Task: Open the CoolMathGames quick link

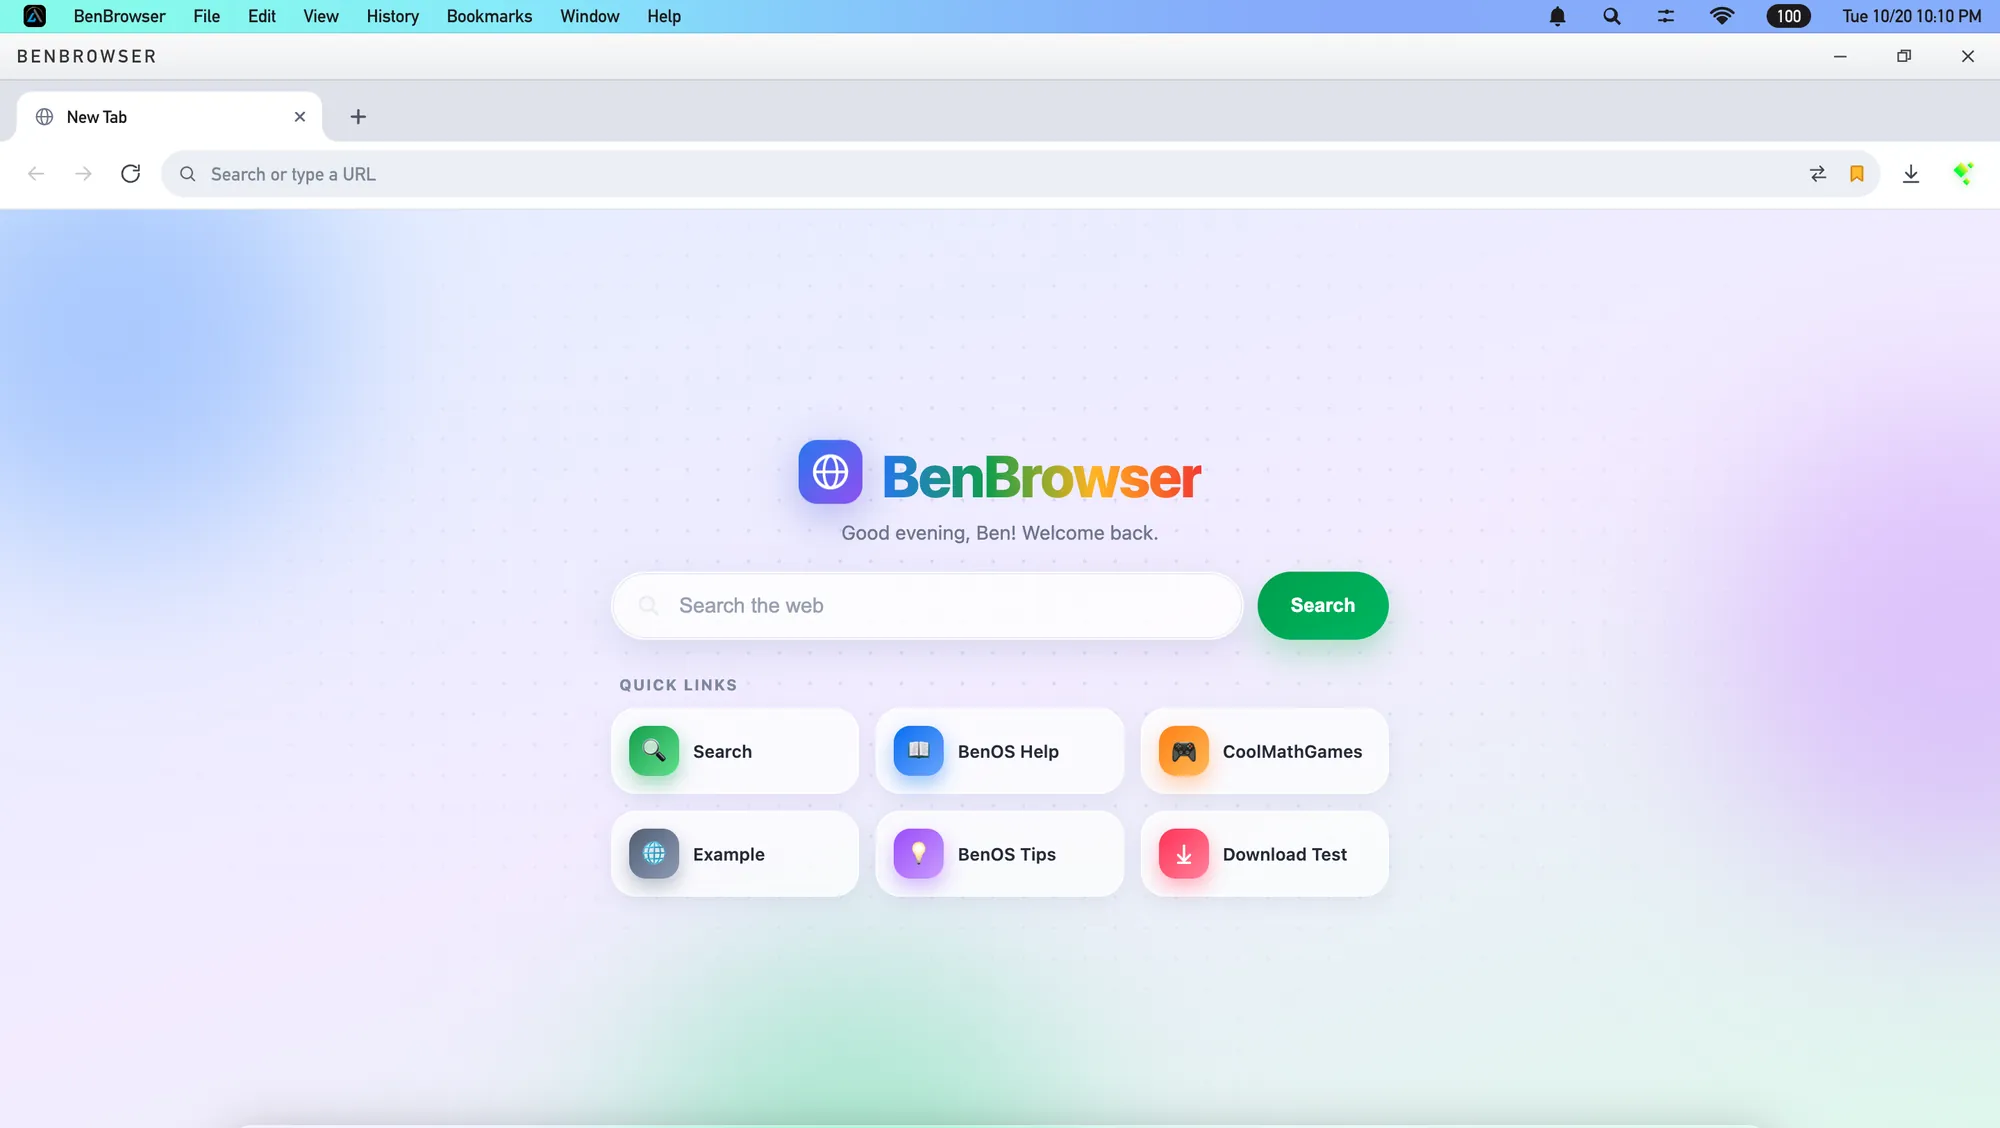Action: pos(1265,751)
